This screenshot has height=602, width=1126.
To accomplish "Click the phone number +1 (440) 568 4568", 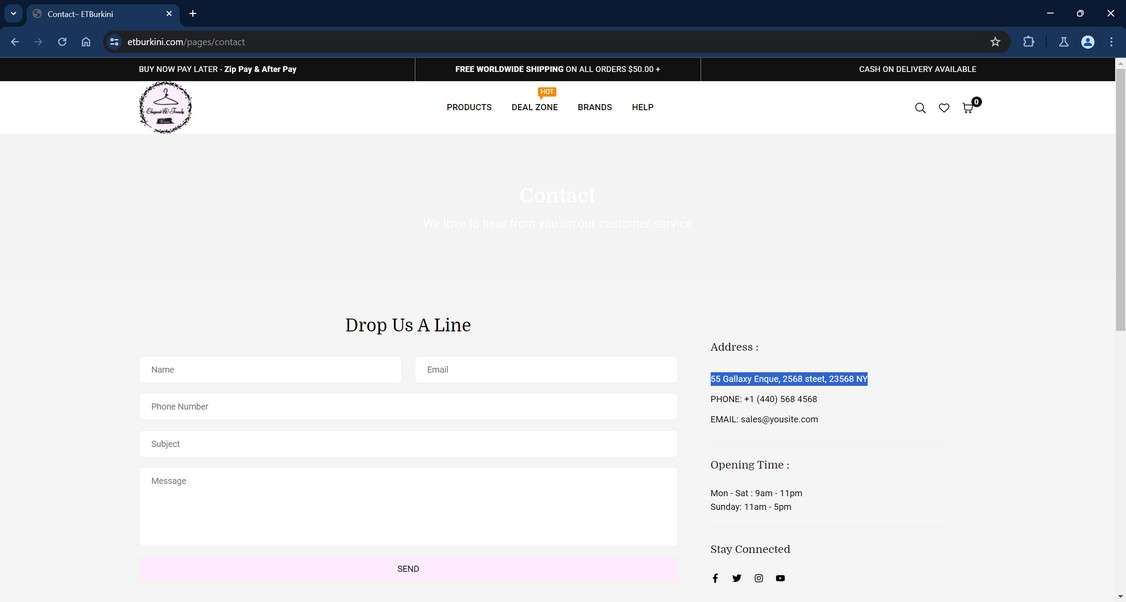I will pyautogui.click(x=781, y=399).
